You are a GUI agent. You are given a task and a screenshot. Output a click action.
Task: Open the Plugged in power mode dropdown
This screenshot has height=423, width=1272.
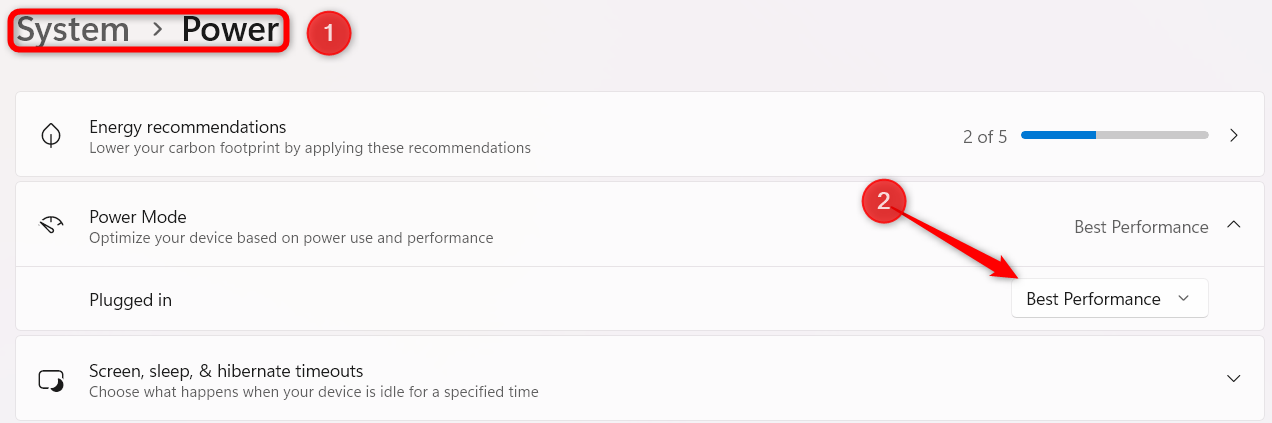tap(1109, 299)
